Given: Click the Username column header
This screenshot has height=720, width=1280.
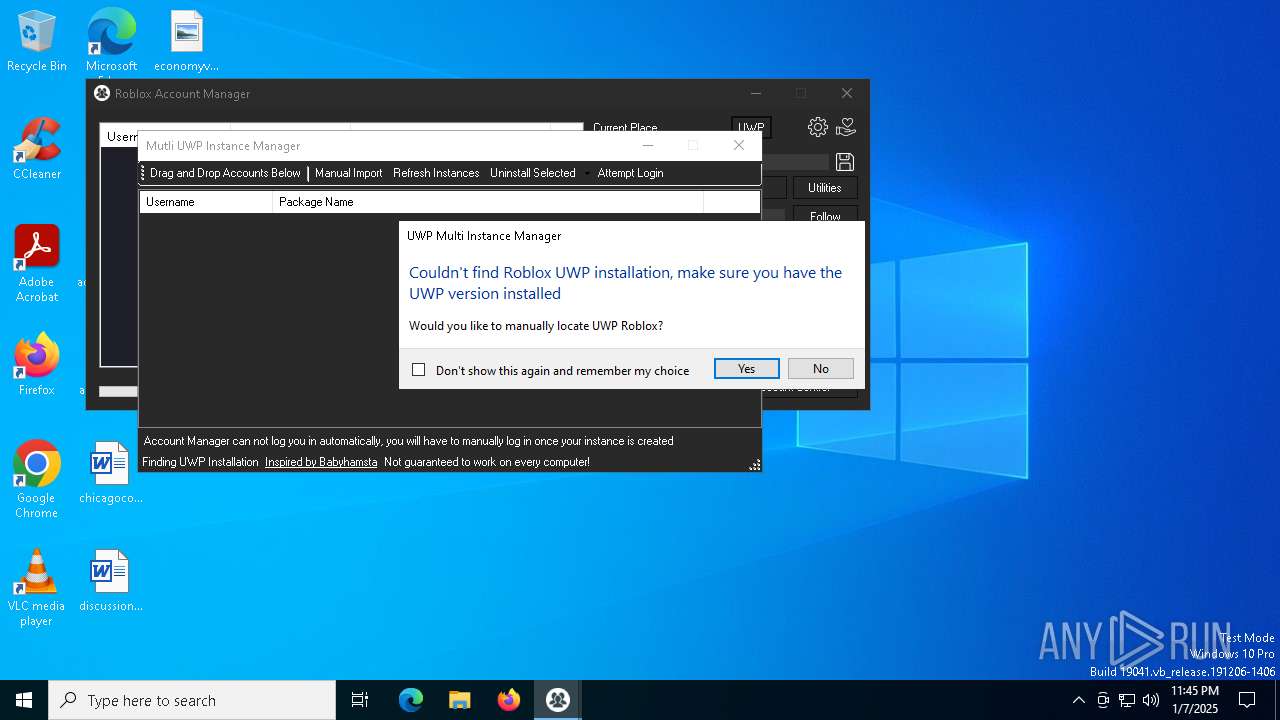Looking at the screenshot, I should 206,202.
